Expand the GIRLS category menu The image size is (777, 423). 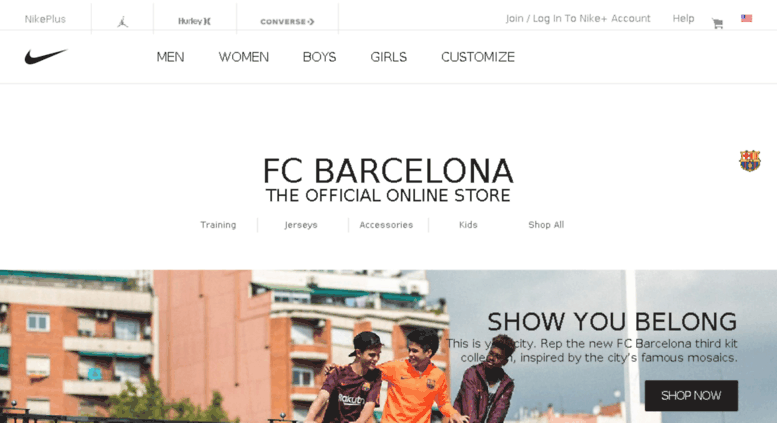coord(388,57)
